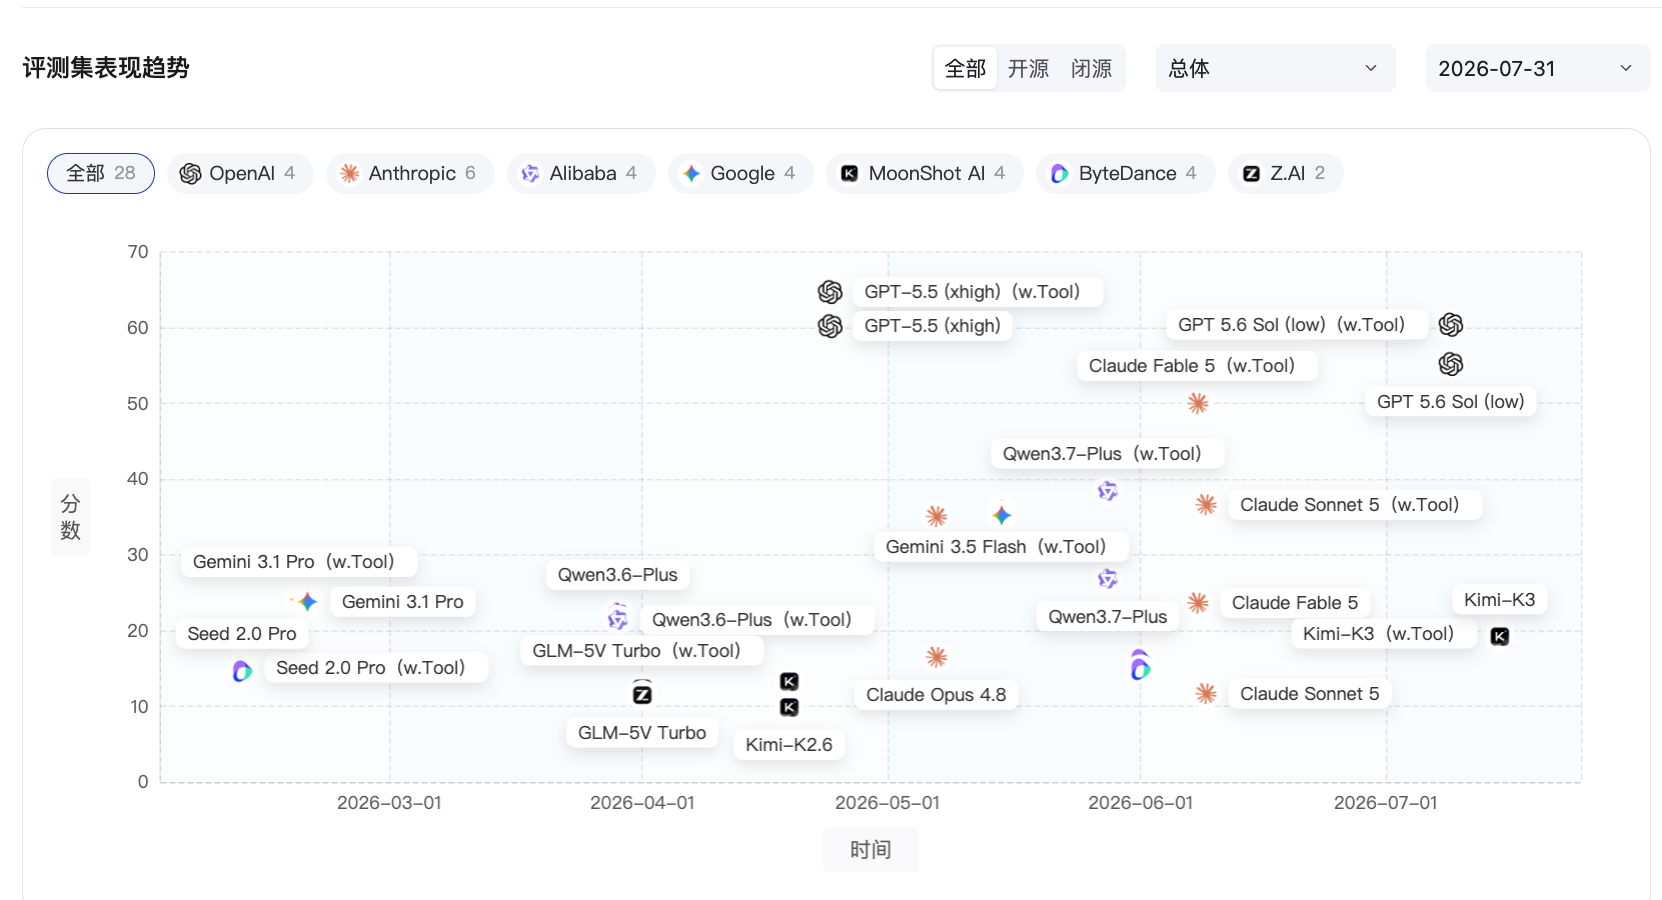Click the GPT-5.5 (xhigh) (w.Tool) label
The width and height of the screenshot is (1662, 900).
click(978, 292)
